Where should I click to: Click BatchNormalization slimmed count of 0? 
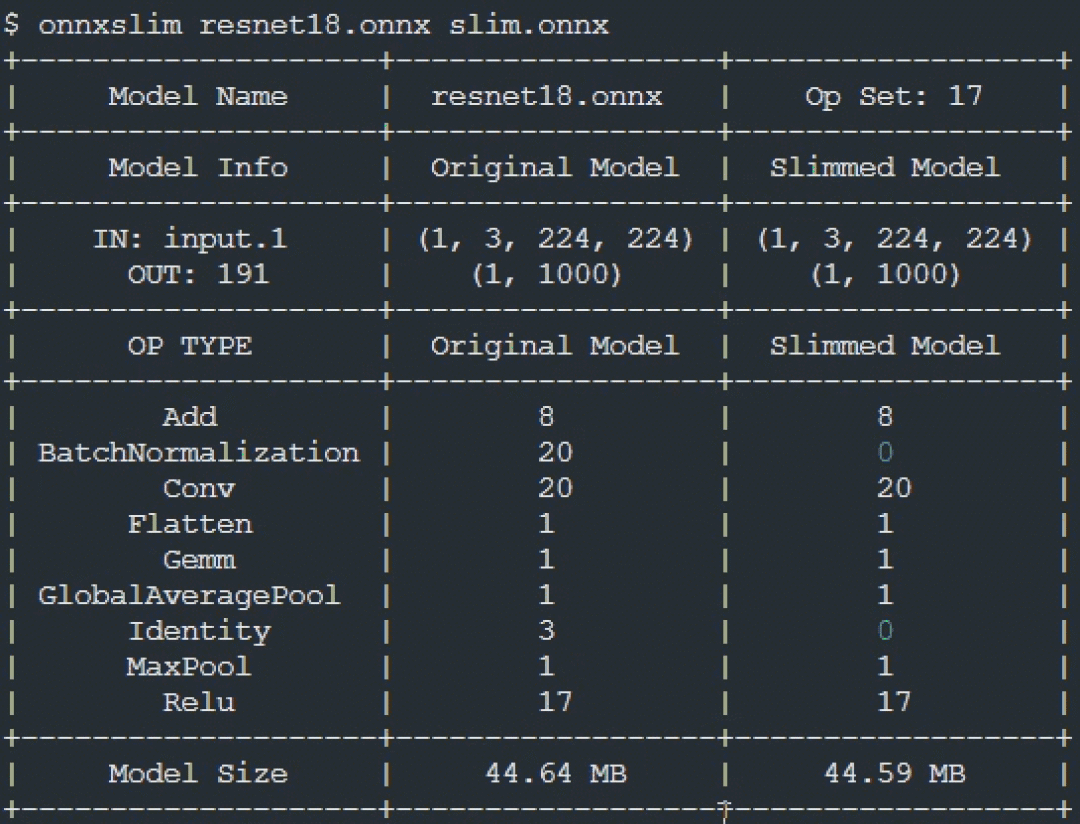(885, 453)
